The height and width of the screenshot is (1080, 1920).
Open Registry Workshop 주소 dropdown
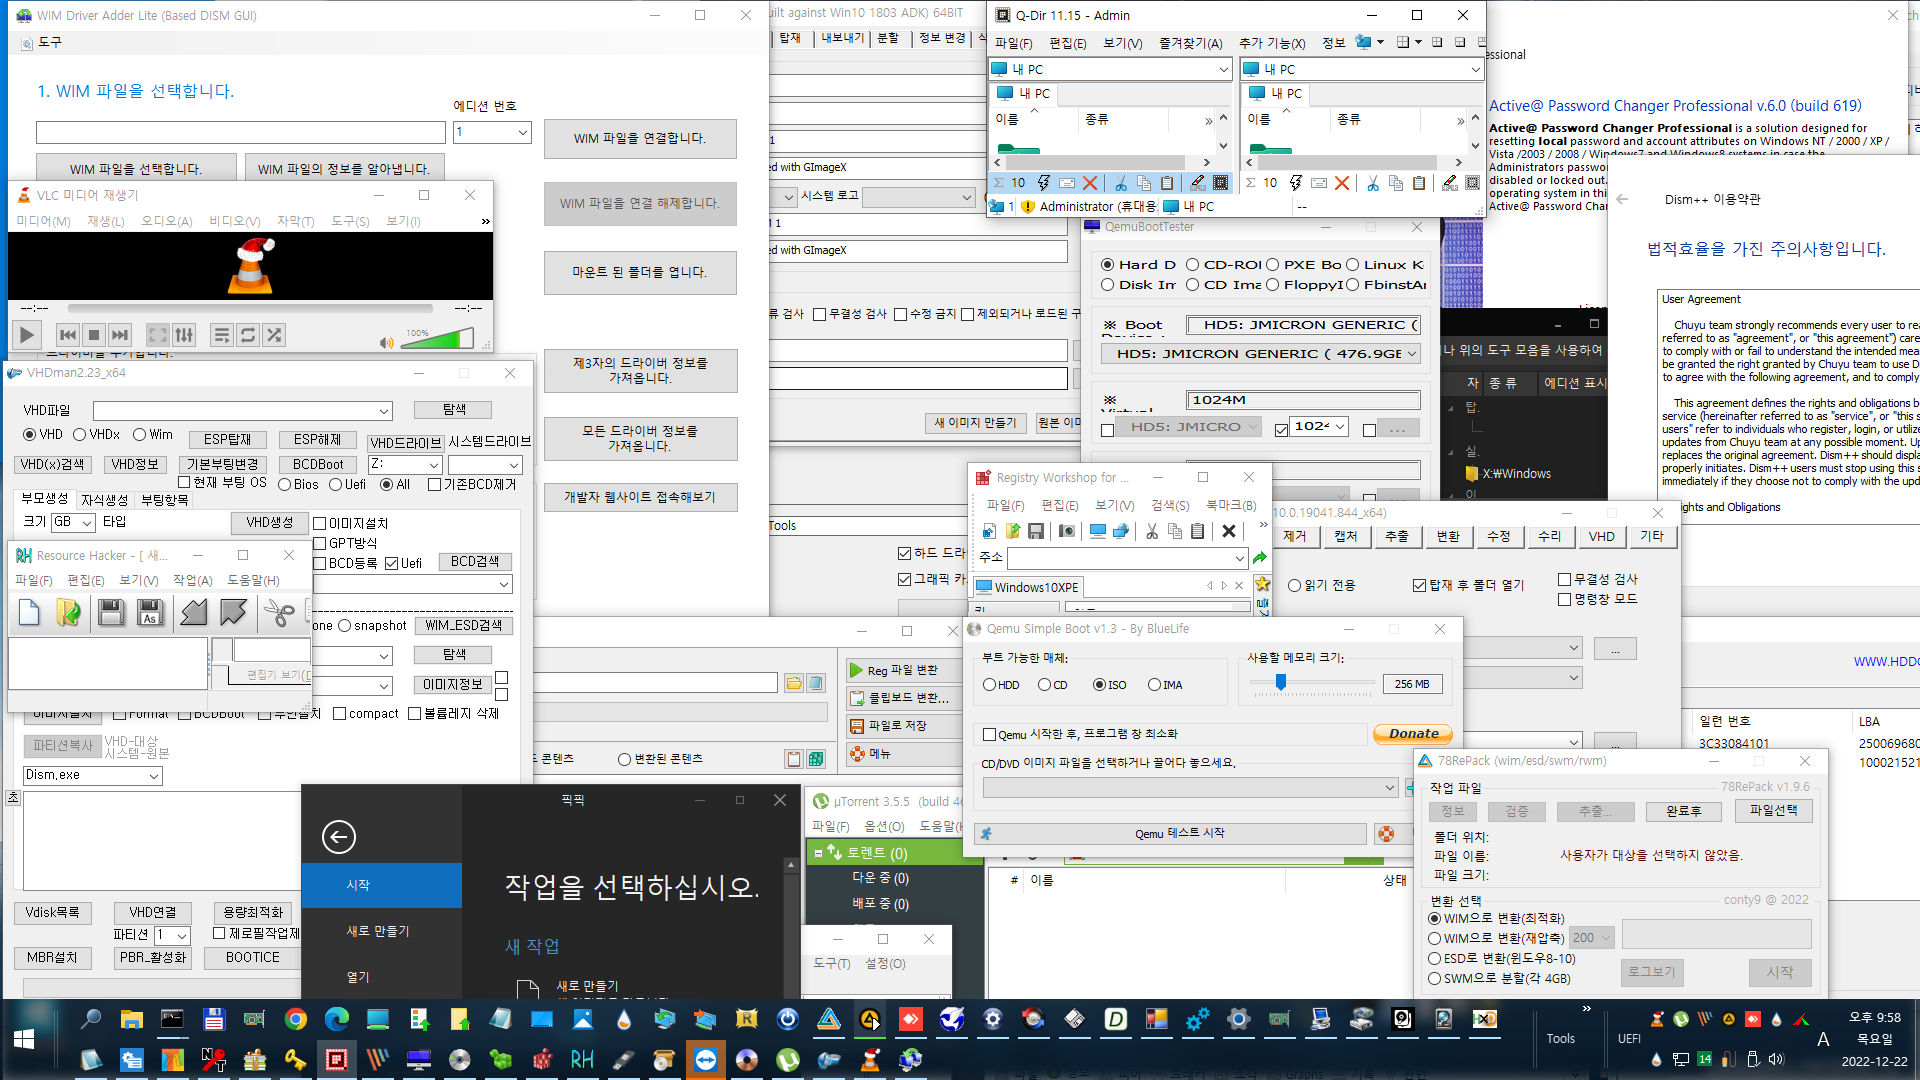1240,558
